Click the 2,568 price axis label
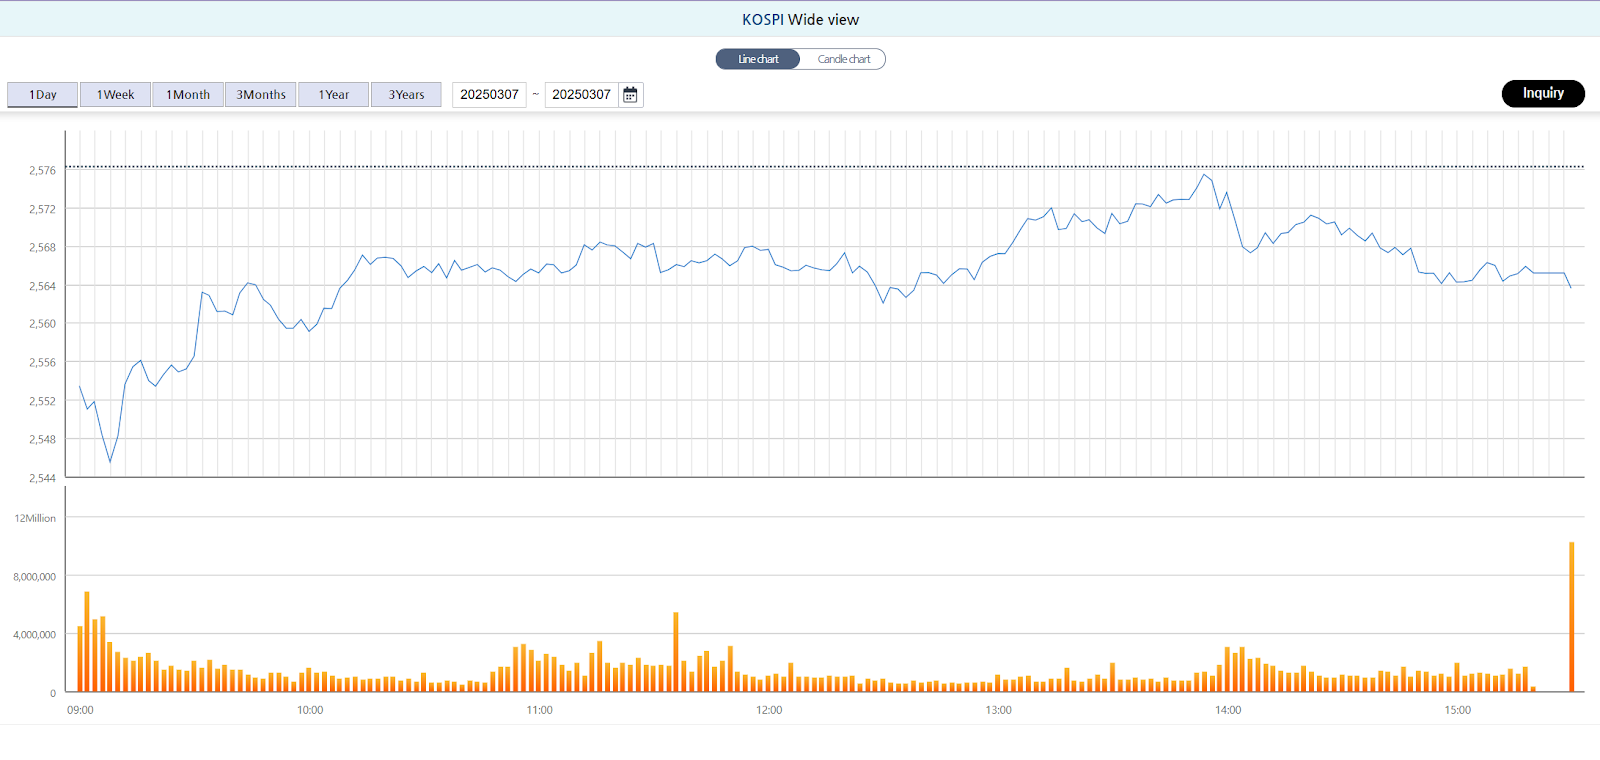Viewport: 1600px width, 760px height. click(x=42, y=247)
